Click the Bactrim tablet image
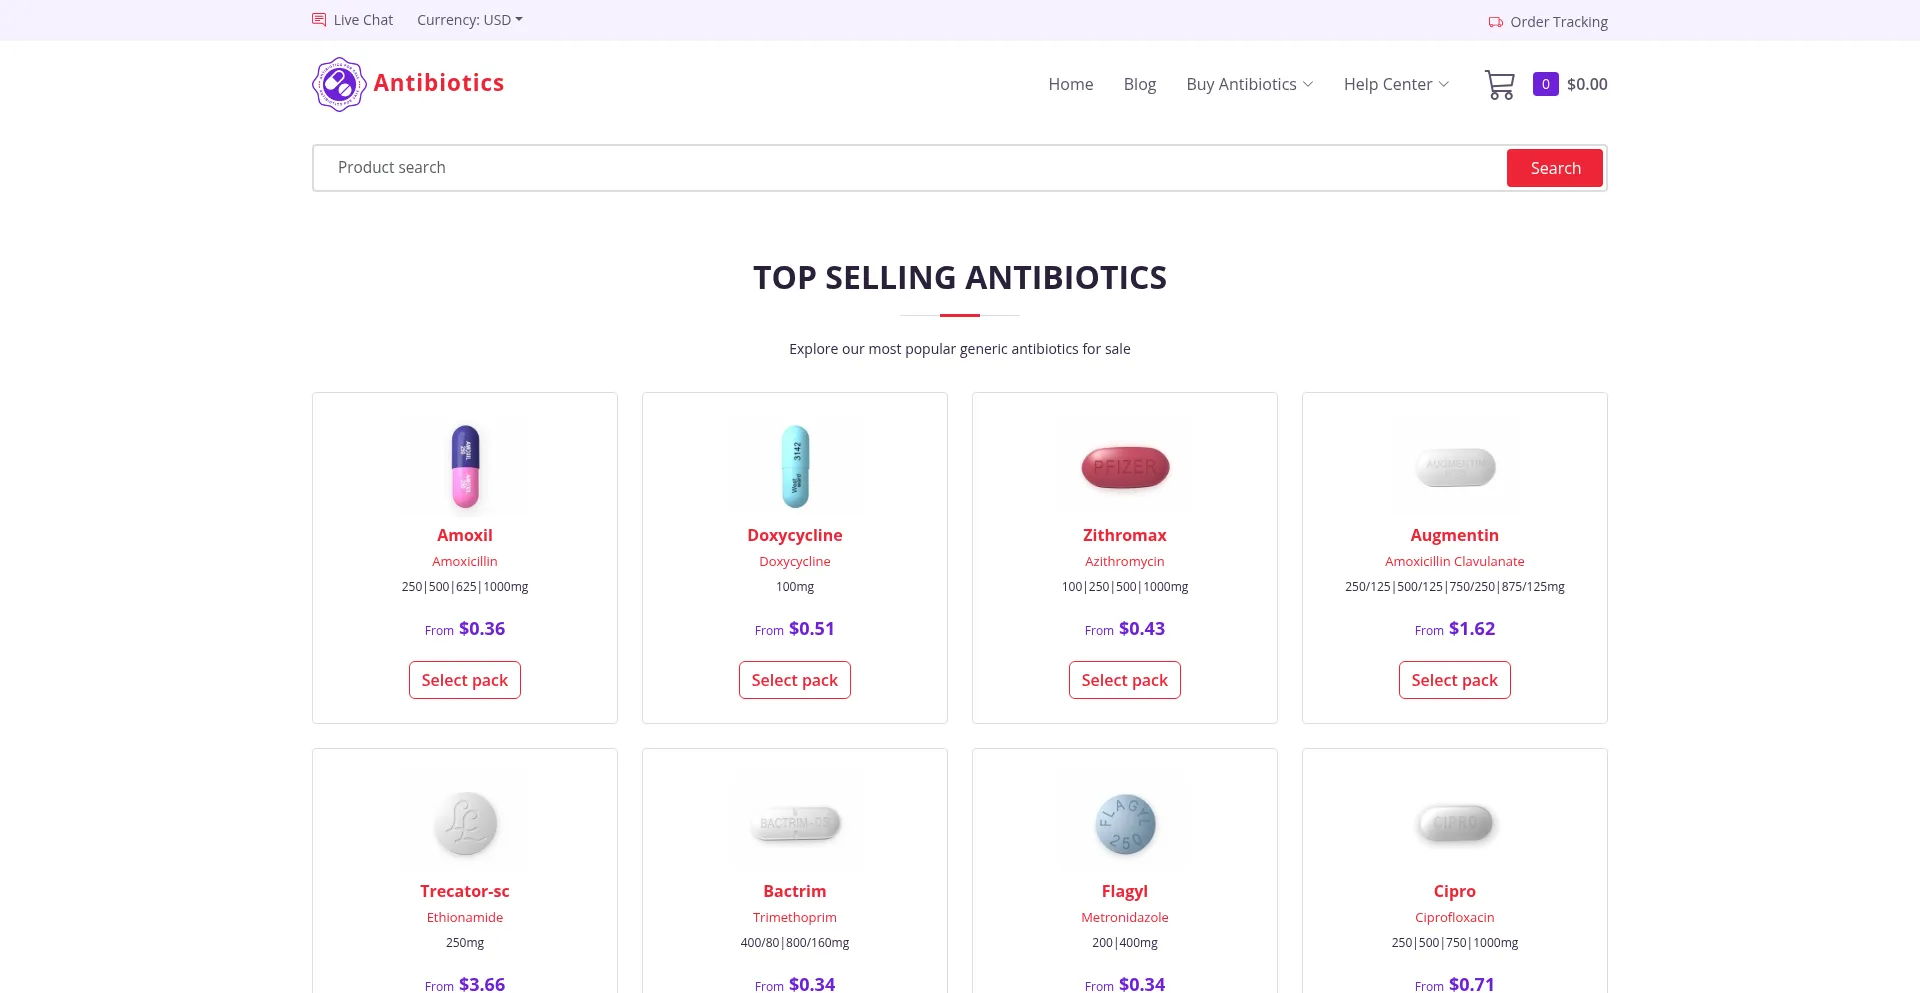1920x993 pixels. pos(795,823)
